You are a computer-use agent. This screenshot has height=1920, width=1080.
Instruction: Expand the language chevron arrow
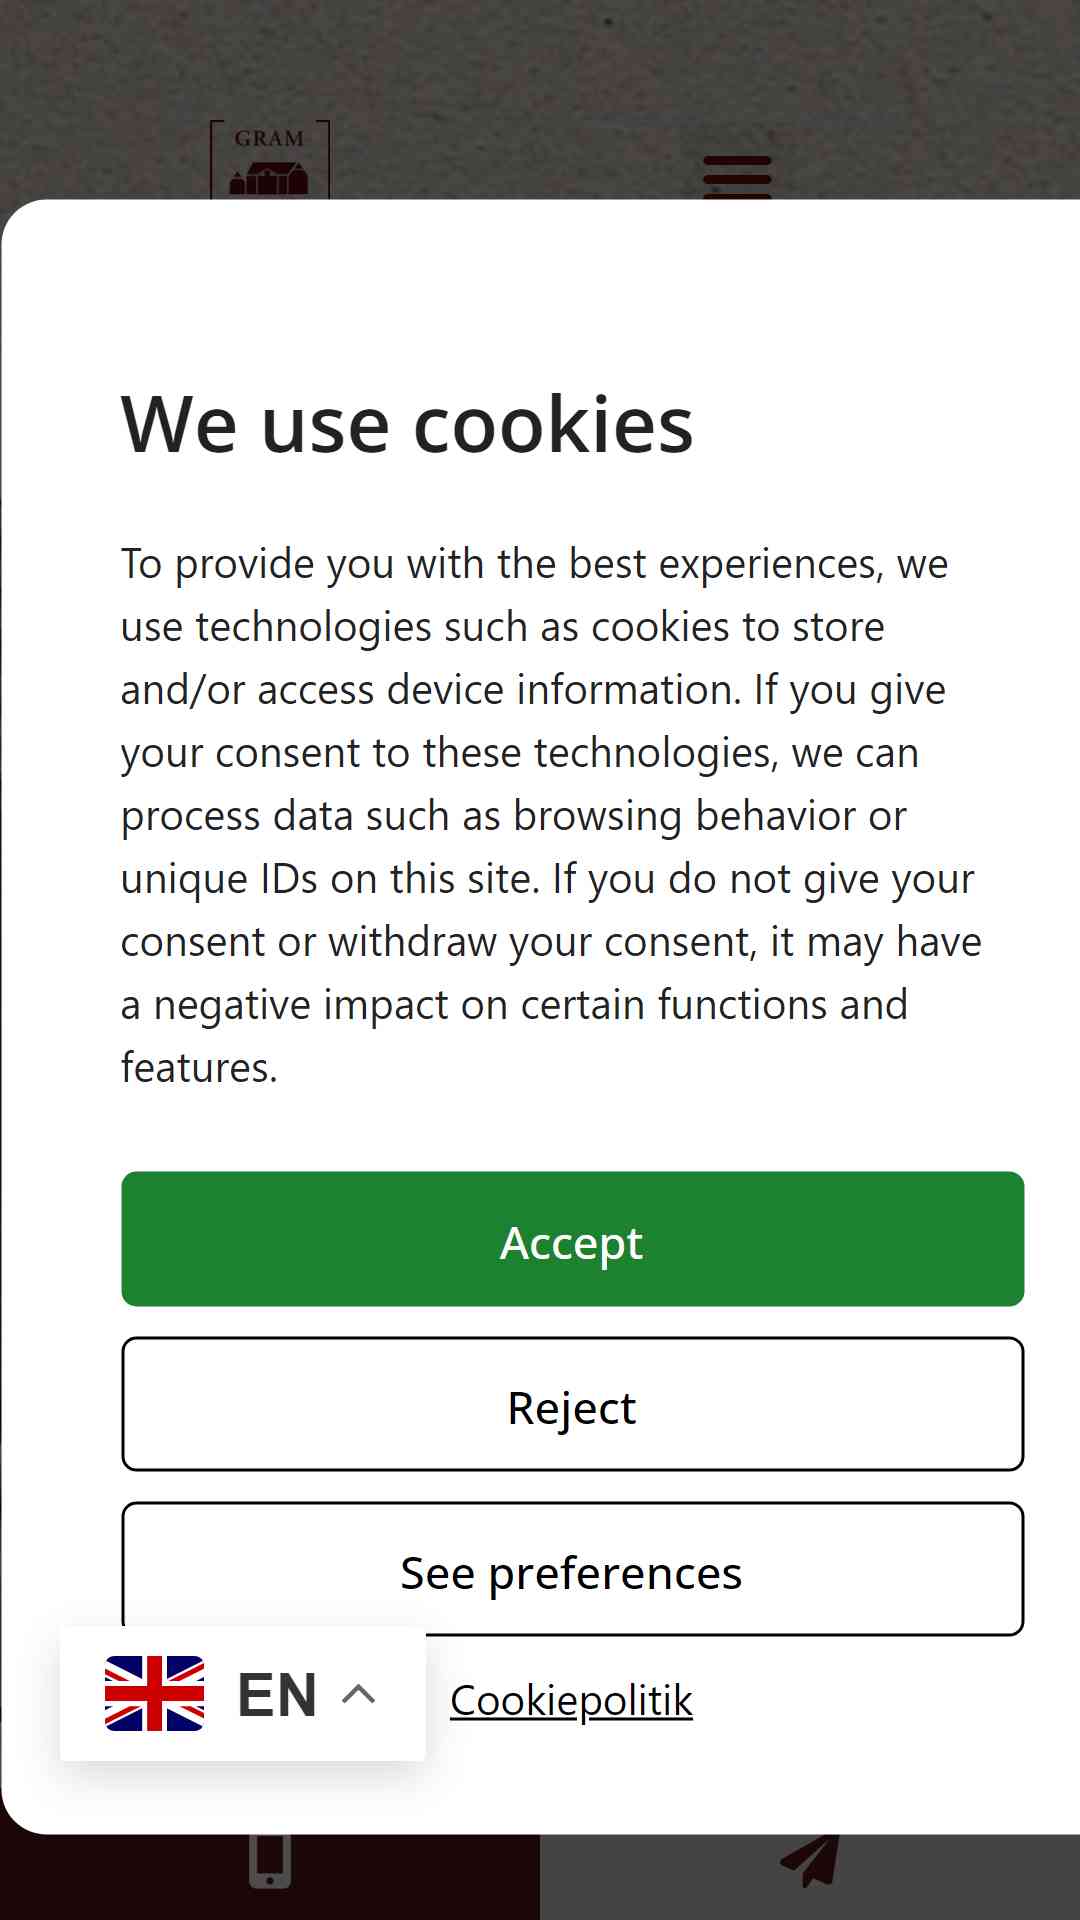[358, 1694]
